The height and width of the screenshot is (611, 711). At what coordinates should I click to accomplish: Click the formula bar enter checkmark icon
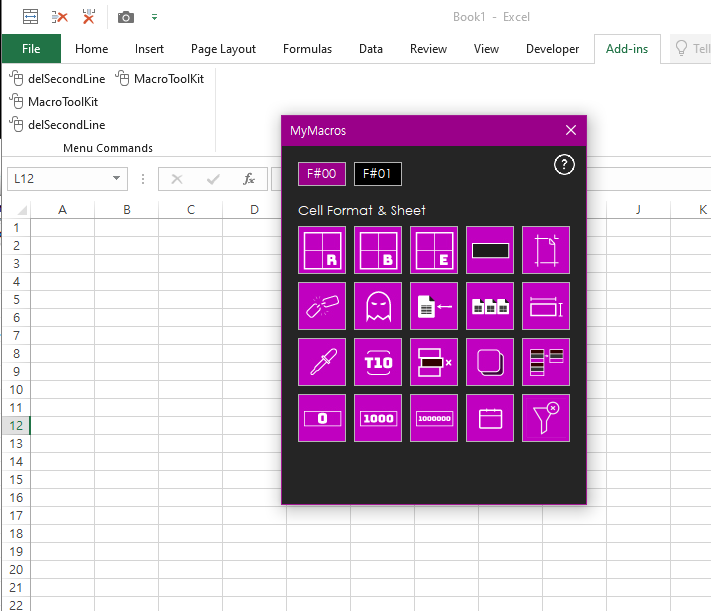click(213, 179)
